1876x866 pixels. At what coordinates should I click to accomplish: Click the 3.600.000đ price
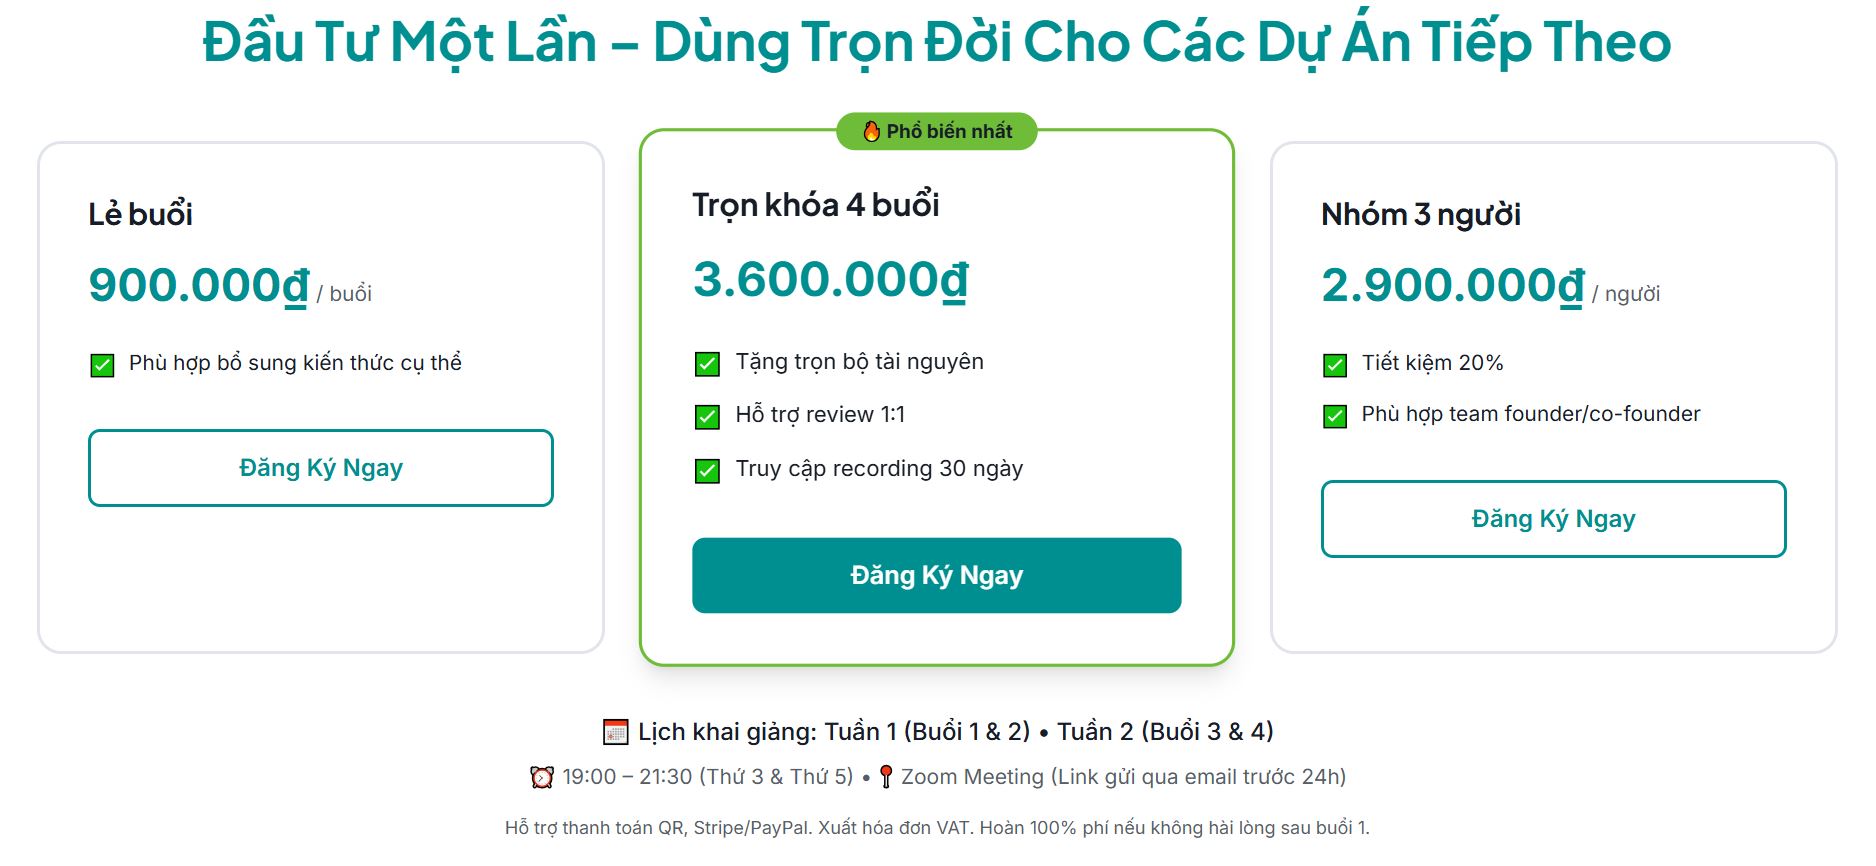coord(831,279)
